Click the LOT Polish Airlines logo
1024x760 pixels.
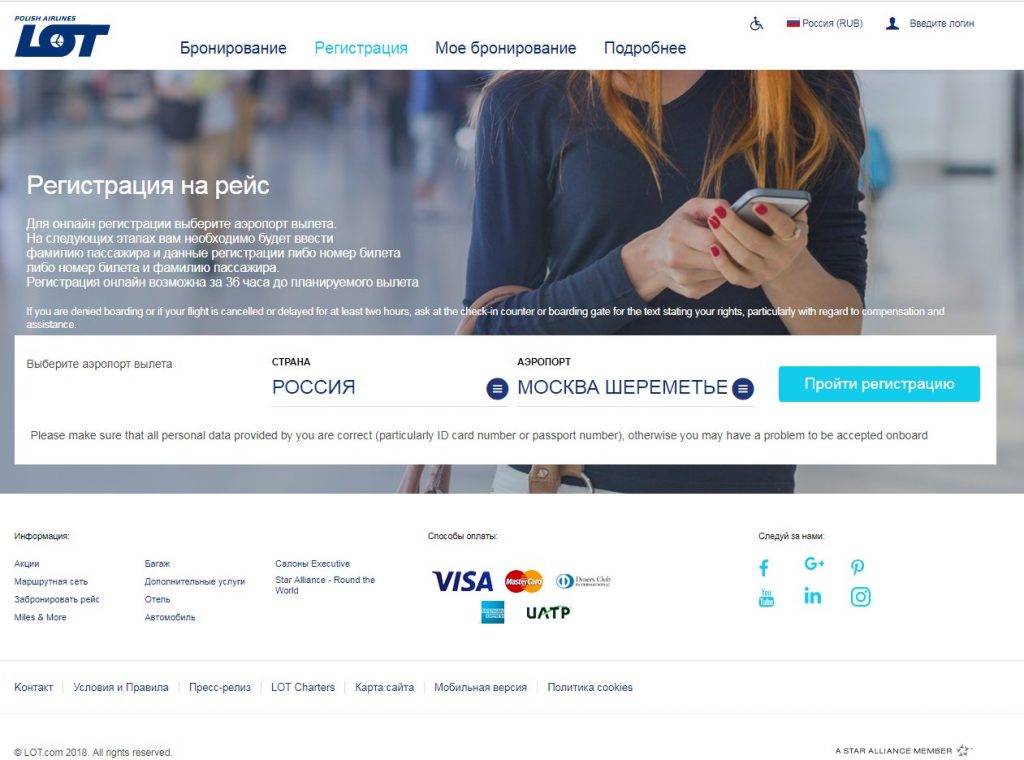tap(61, 37)
